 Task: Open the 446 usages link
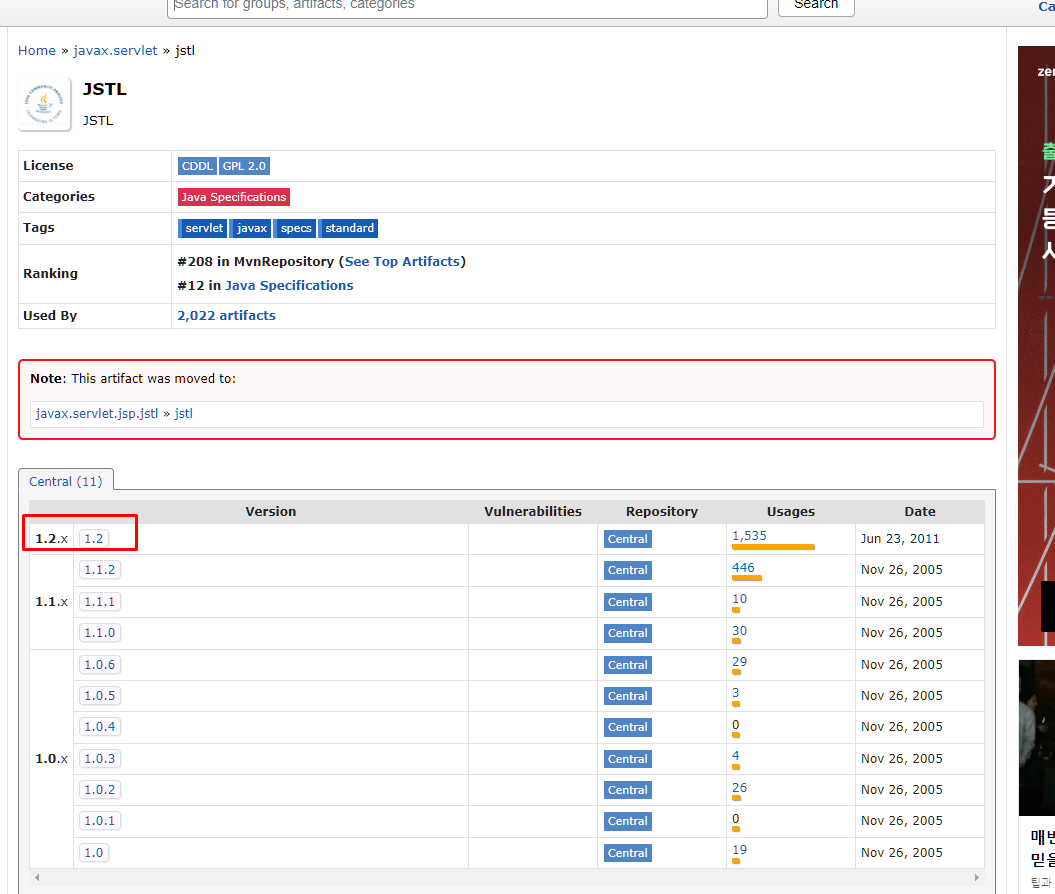pos(743,568)
